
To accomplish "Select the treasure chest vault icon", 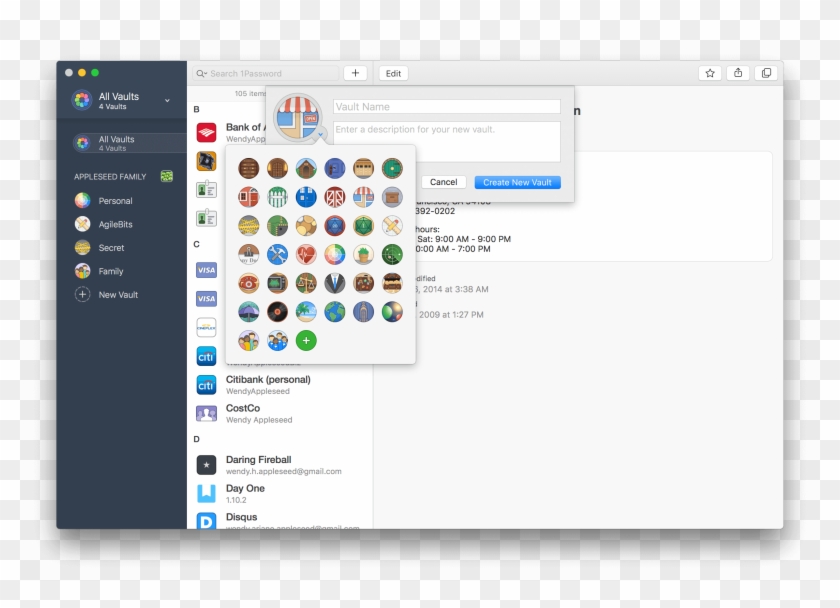I will 392,283.
